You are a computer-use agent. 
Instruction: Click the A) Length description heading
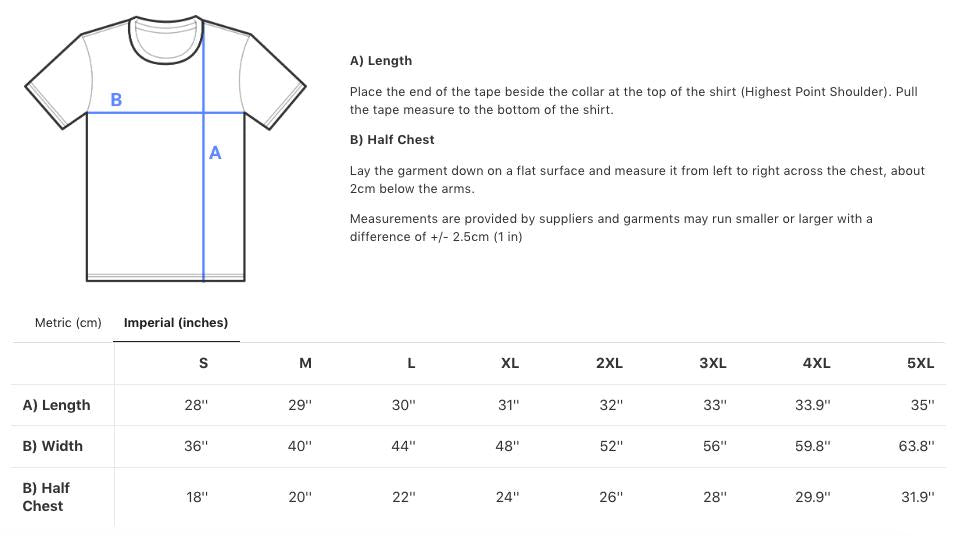pyautogui.click(x=381, y=61)
